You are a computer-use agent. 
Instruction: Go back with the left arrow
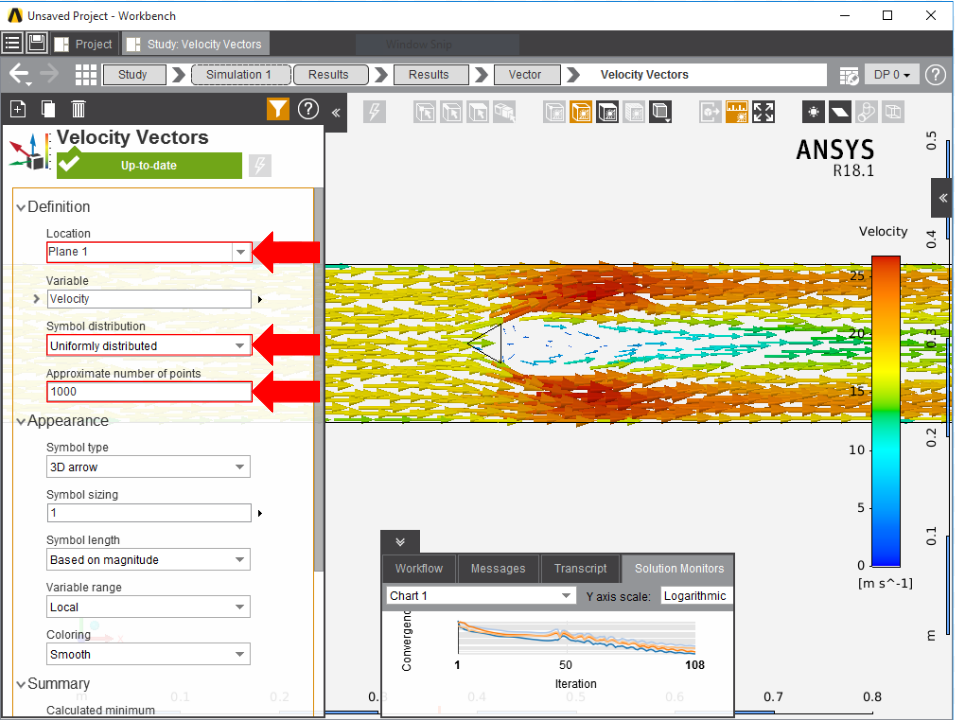tap(19, 74)
